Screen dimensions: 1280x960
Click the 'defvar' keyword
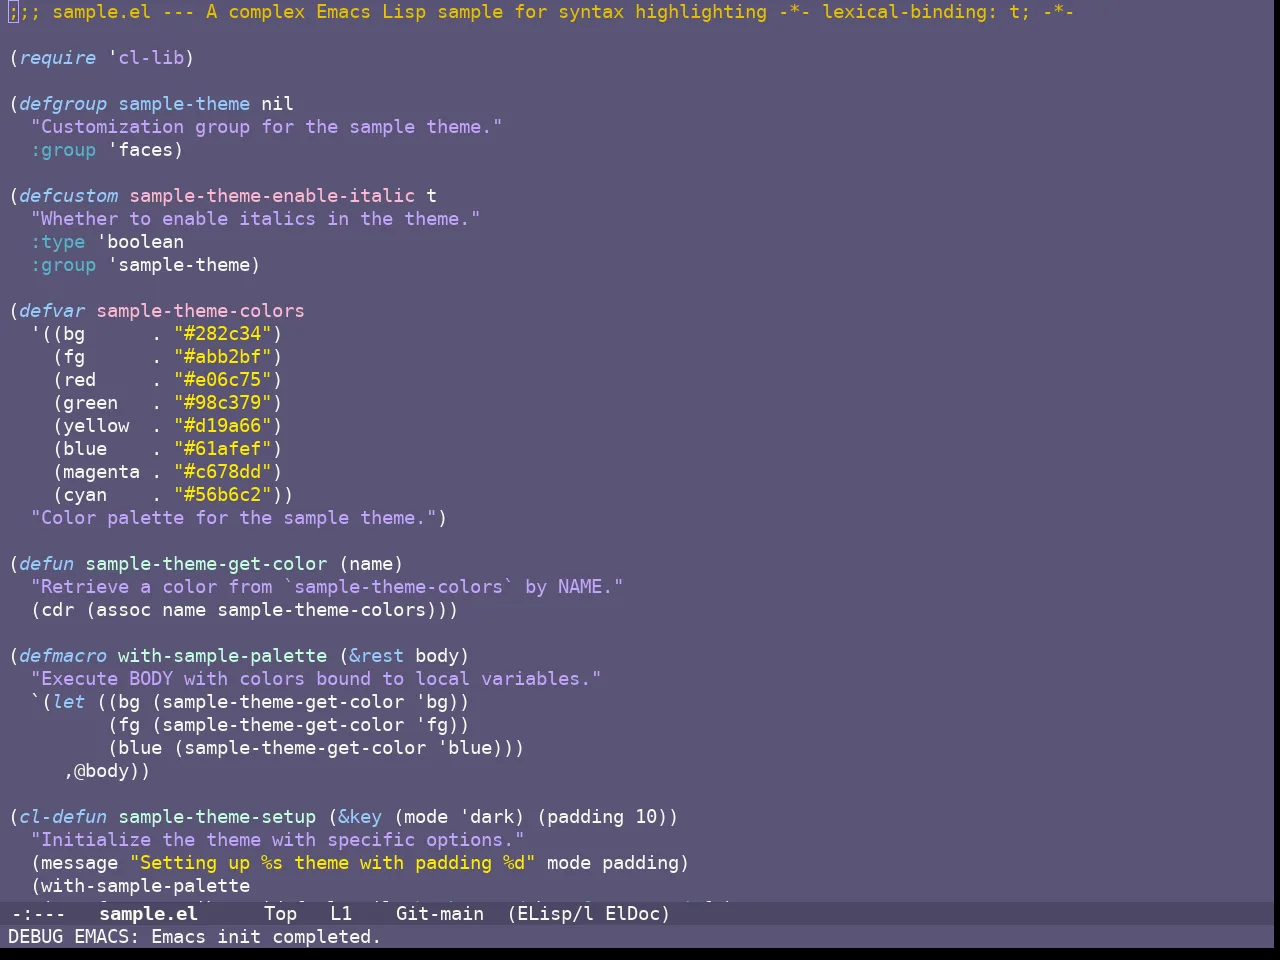pyautogui.click(x=52, y=311)
